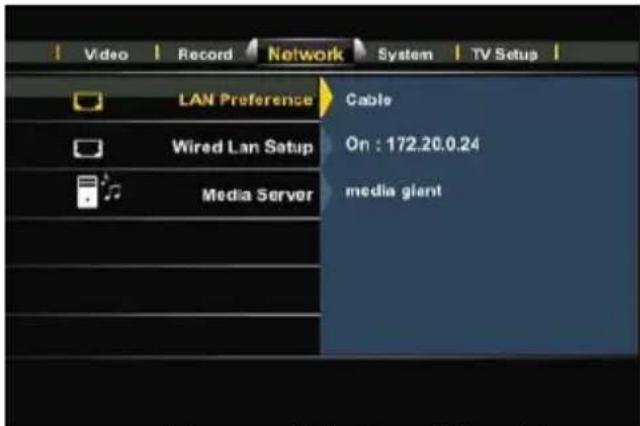The width and height of the screenshot is (640, 426).
Task: Select the LAN Preference network icon
Action: pyautogui.click(x=88, y=101)
